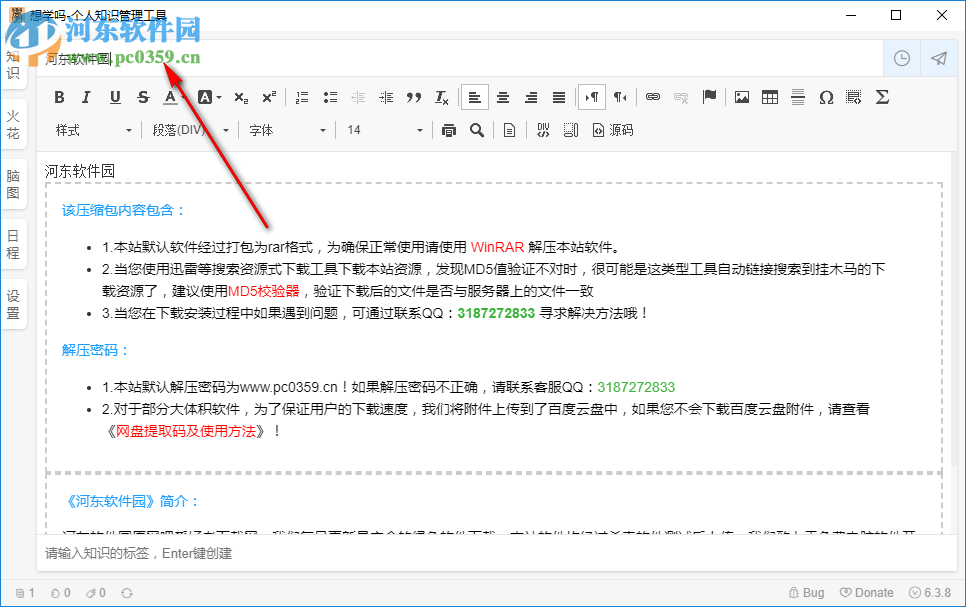966x607 pixels.
Task: Toggle italic formatting
Action: point(86,97)
